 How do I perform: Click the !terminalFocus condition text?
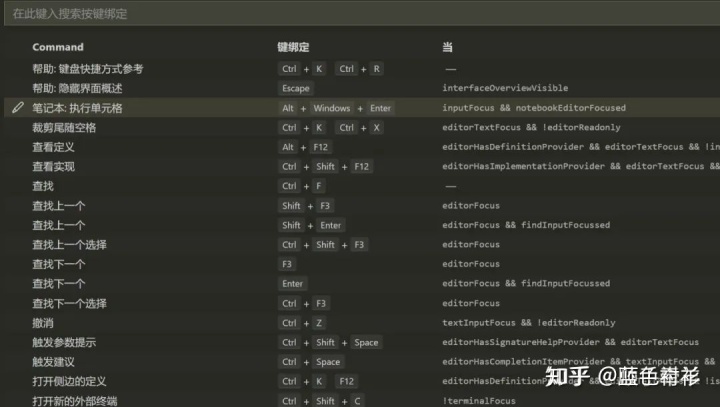click(479, 401)
